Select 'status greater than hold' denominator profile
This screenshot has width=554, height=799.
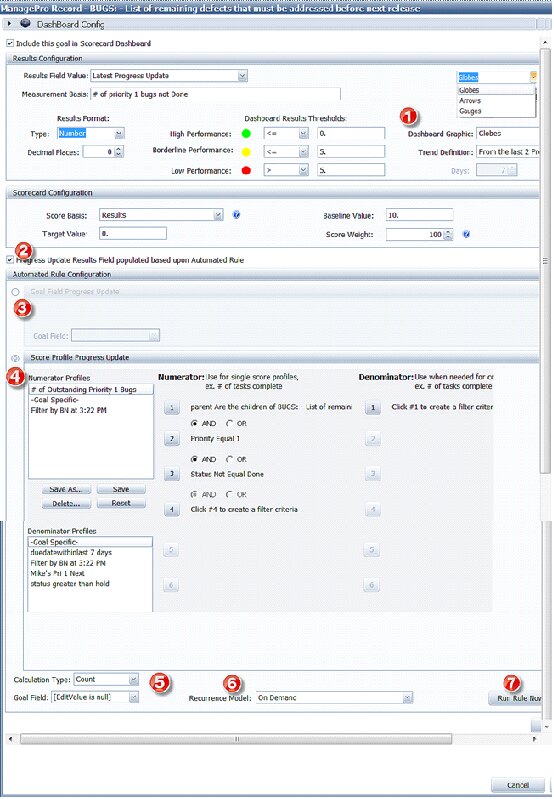[x=90, y=583]
